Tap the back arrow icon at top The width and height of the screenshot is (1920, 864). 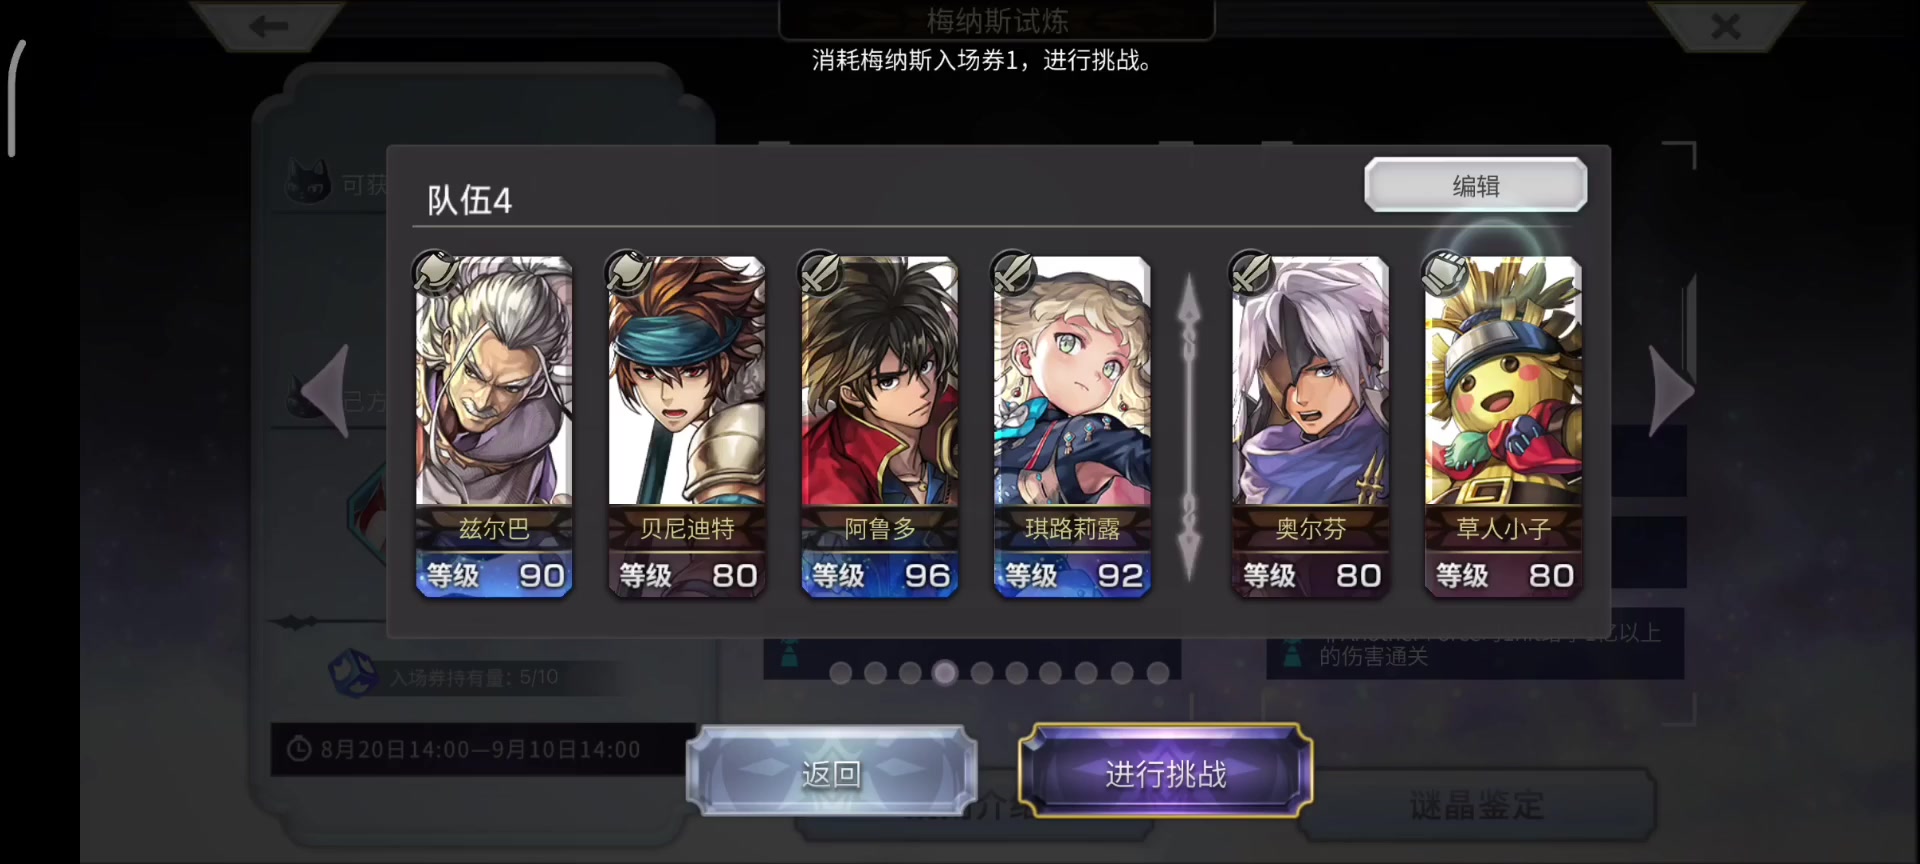pos(268,26)
